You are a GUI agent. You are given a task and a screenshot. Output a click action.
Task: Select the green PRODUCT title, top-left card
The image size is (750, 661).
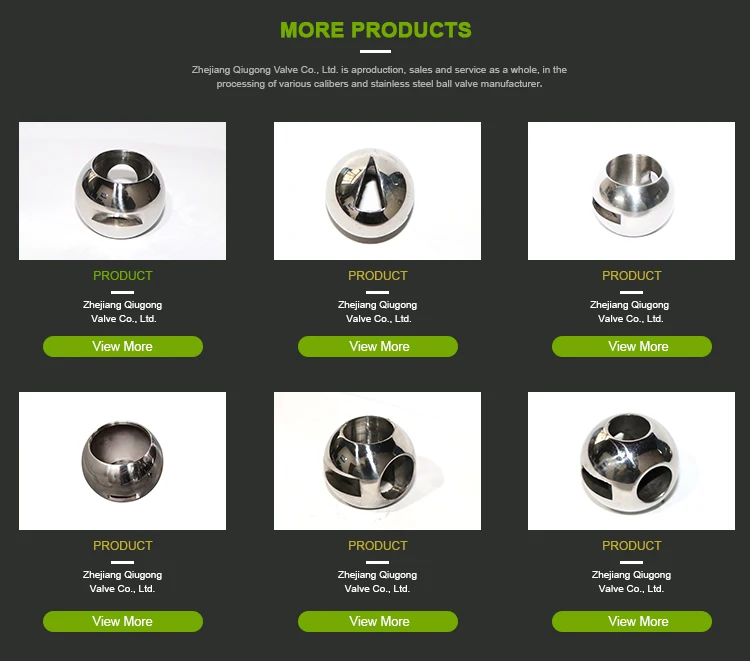(x=123, y=276)
